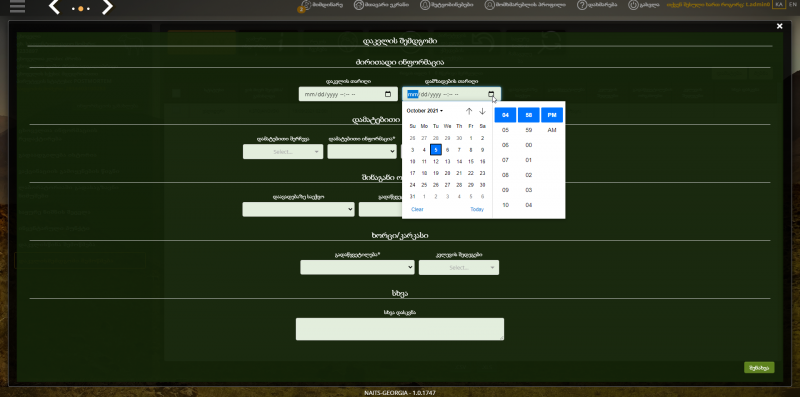Choose AM in time picker
The width and height of the screenshot is (800, 397).
pos(552,130)
